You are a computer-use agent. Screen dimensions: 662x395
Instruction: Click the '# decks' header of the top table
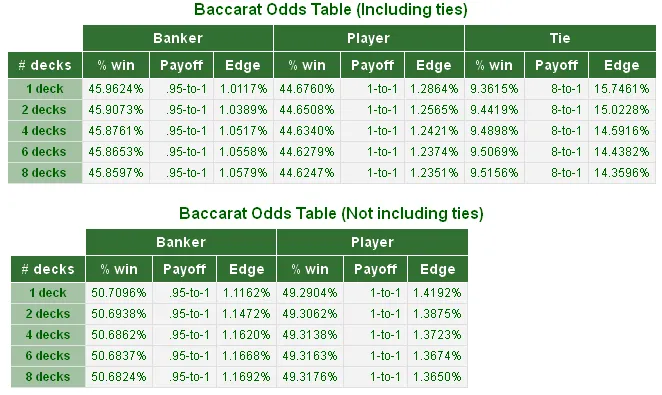45,65
